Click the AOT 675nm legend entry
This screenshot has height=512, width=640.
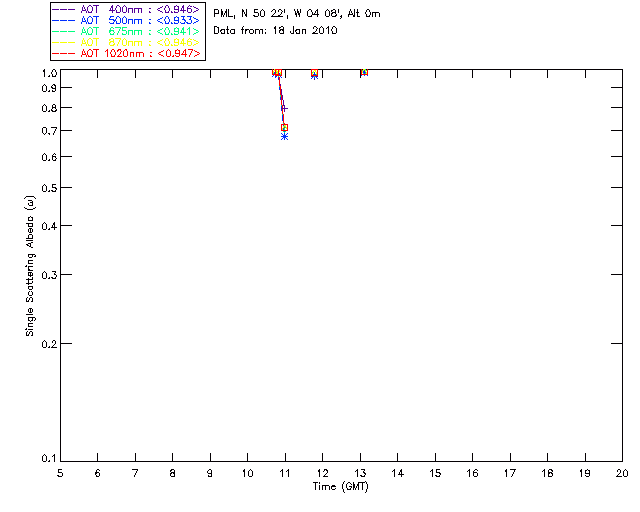point(126,31)
